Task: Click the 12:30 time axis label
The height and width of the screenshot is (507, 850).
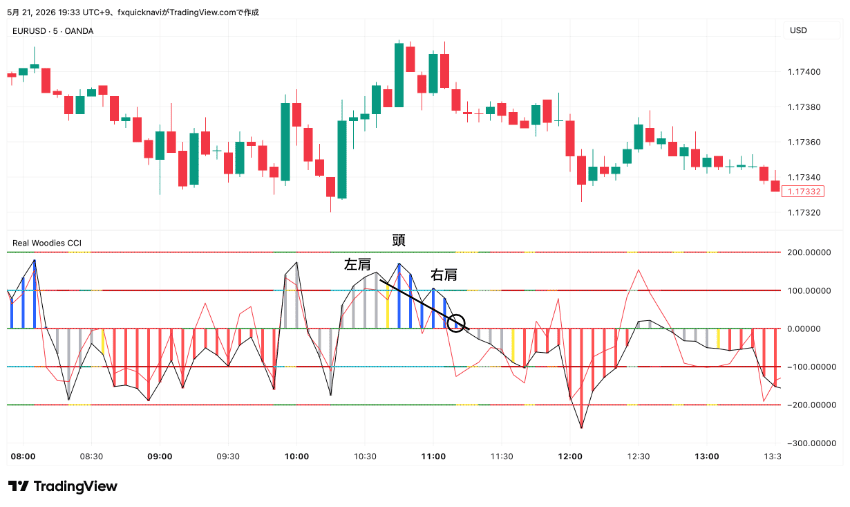Action: [x=638, y=457]
